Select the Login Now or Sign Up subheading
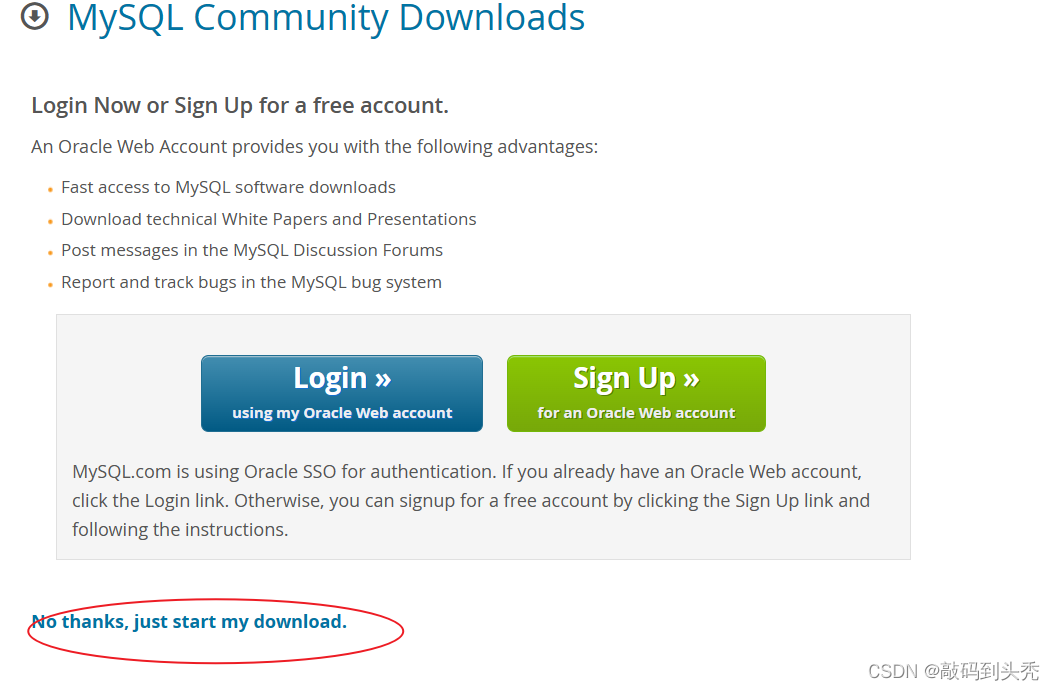1055x690 pixels. (x=240, y=106)
